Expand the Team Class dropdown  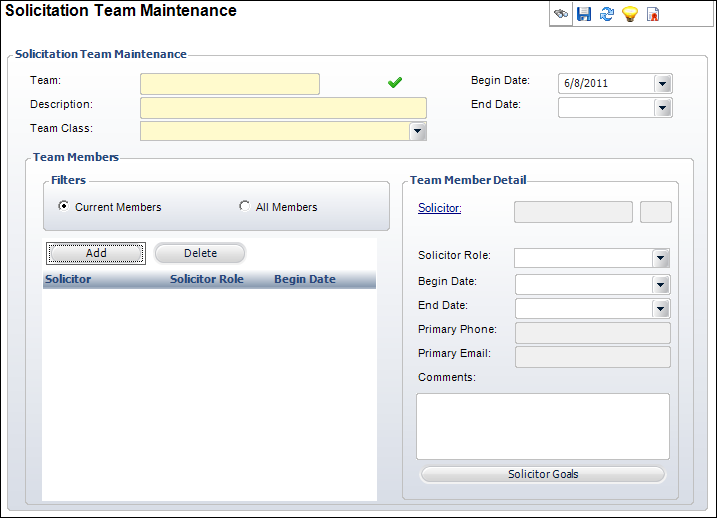(418, 131)
